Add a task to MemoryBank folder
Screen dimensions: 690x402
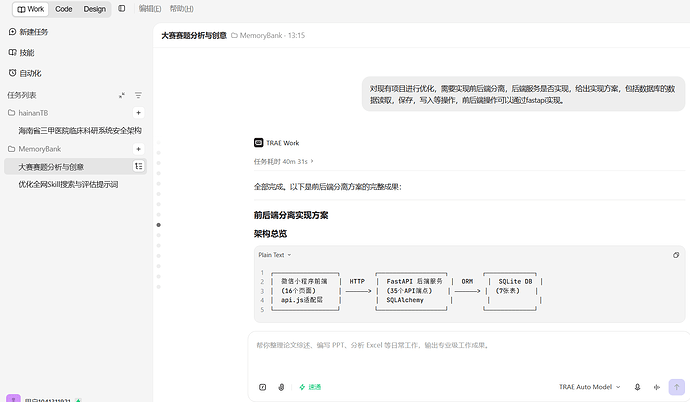138,149
